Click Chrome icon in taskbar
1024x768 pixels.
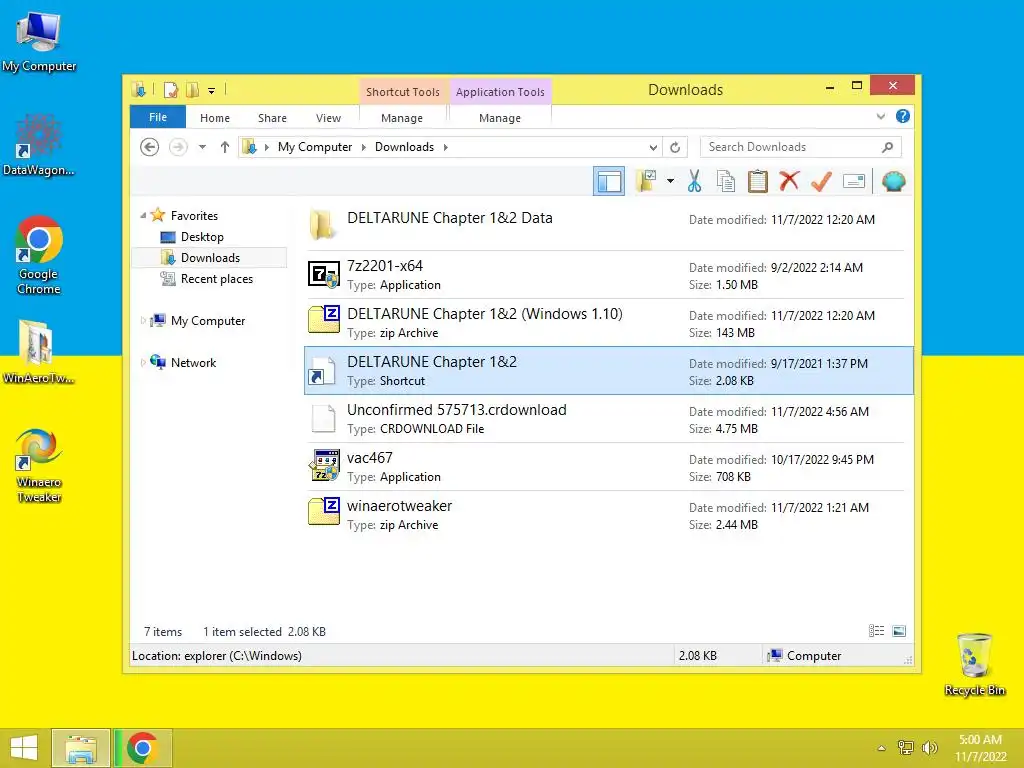pyautogui.click(x=142, y=748)
